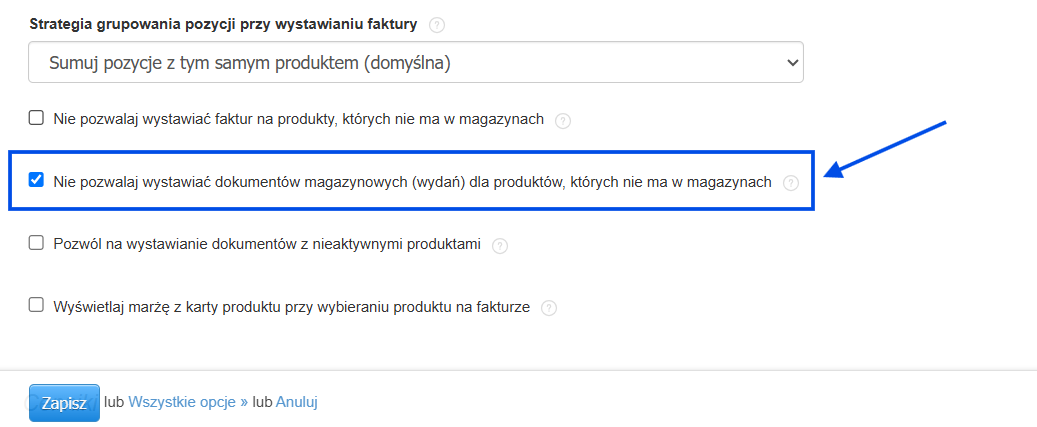Enable Wyświetlaj marżę z karty produktu checkbox
Viewport: 1037px width, 427px height.
36,305
